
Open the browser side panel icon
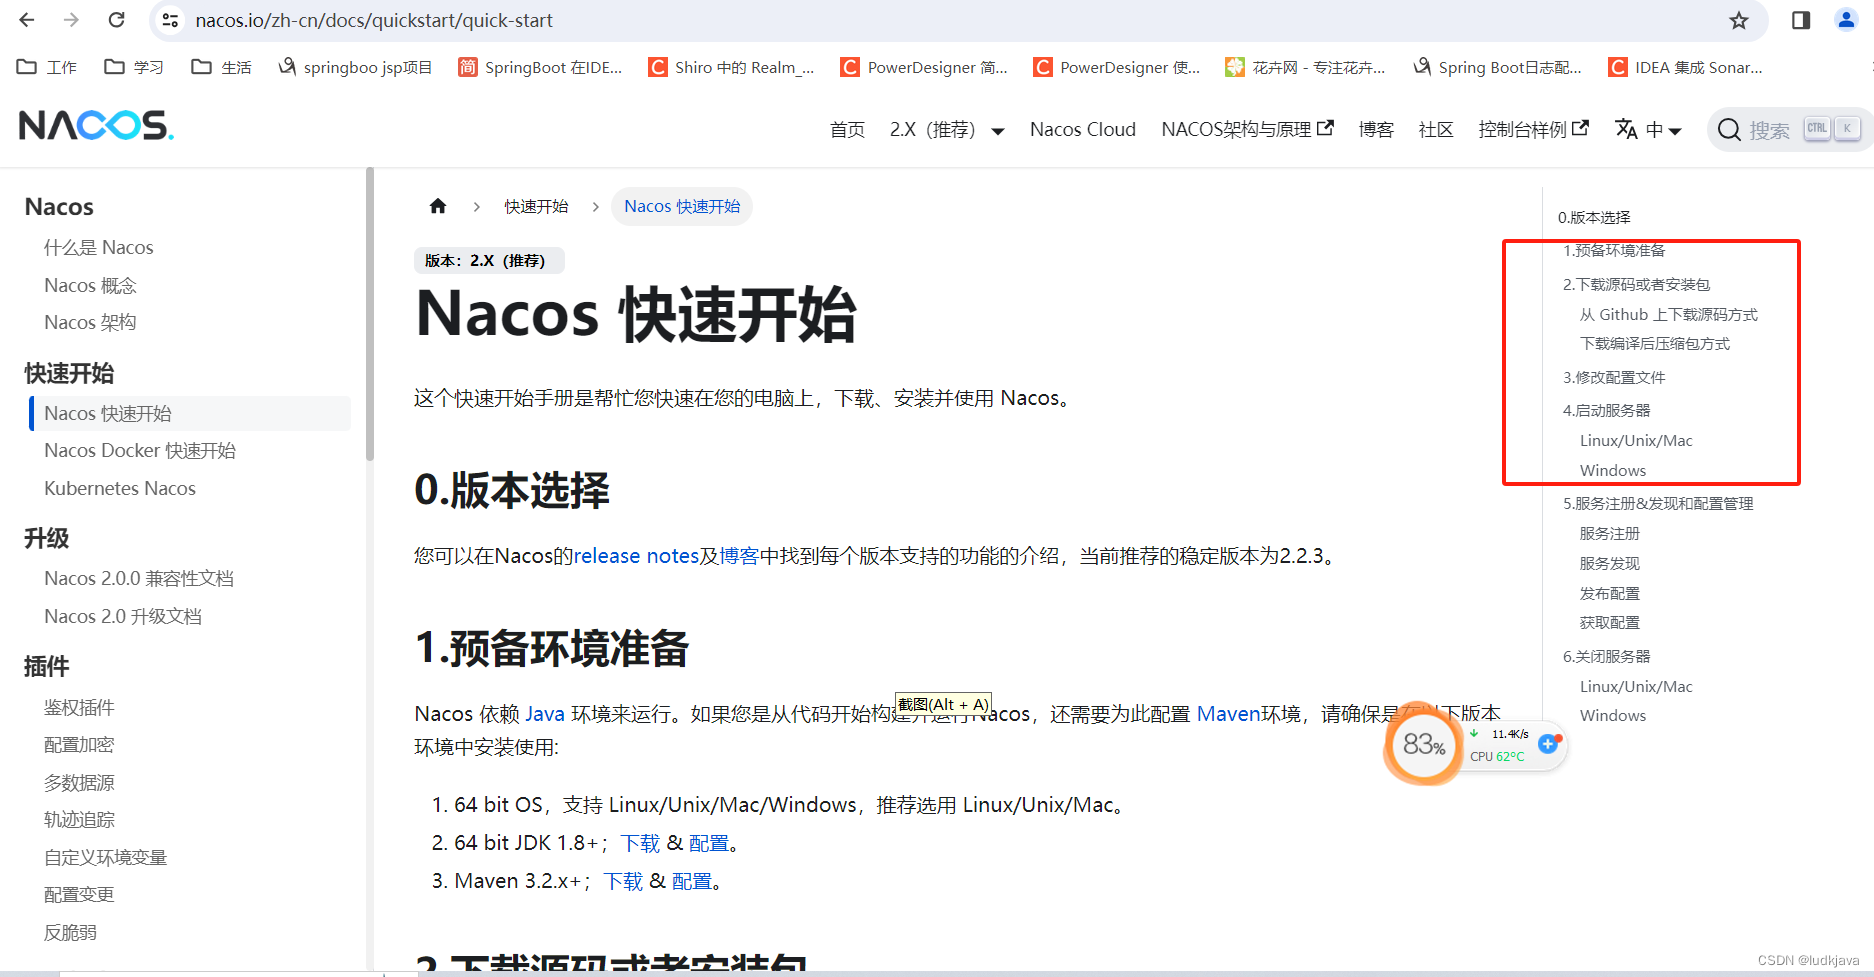tap(1801, 20)
